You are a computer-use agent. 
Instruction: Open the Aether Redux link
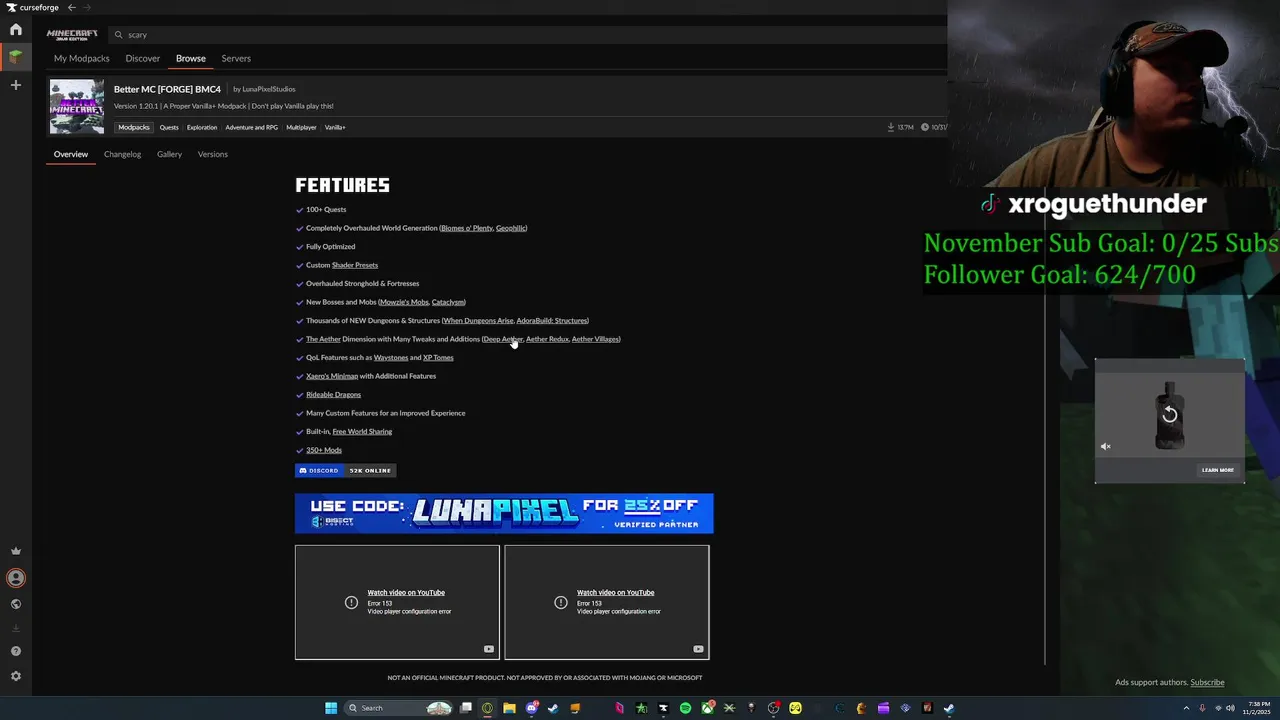547,339
